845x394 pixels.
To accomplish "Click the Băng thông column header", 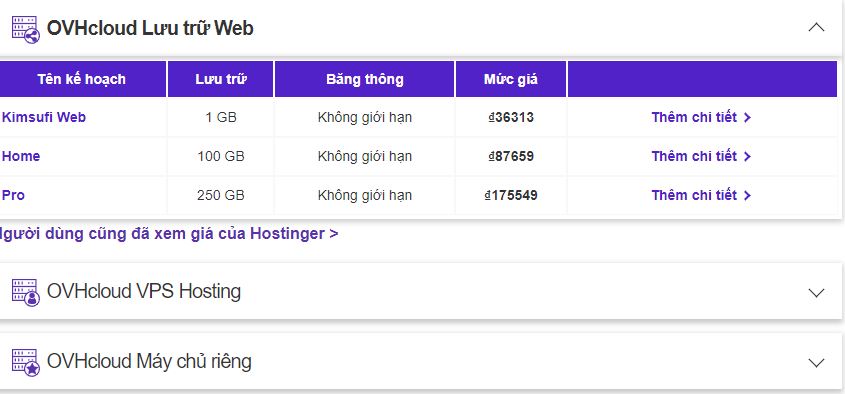I will click(365, 79).
